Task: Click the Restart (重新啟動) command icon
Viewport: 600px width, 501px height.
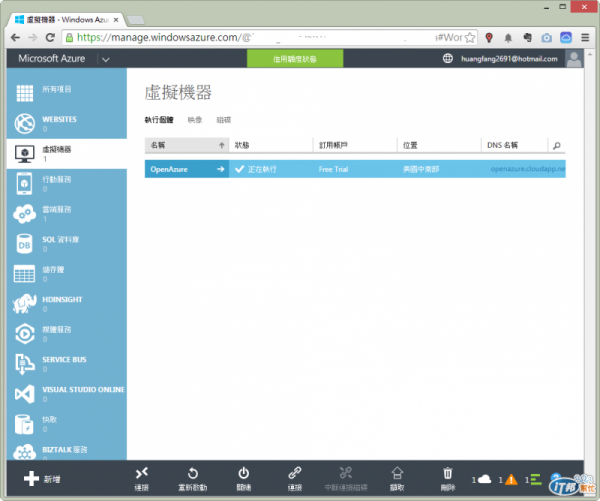Action: tap(192, 473)
